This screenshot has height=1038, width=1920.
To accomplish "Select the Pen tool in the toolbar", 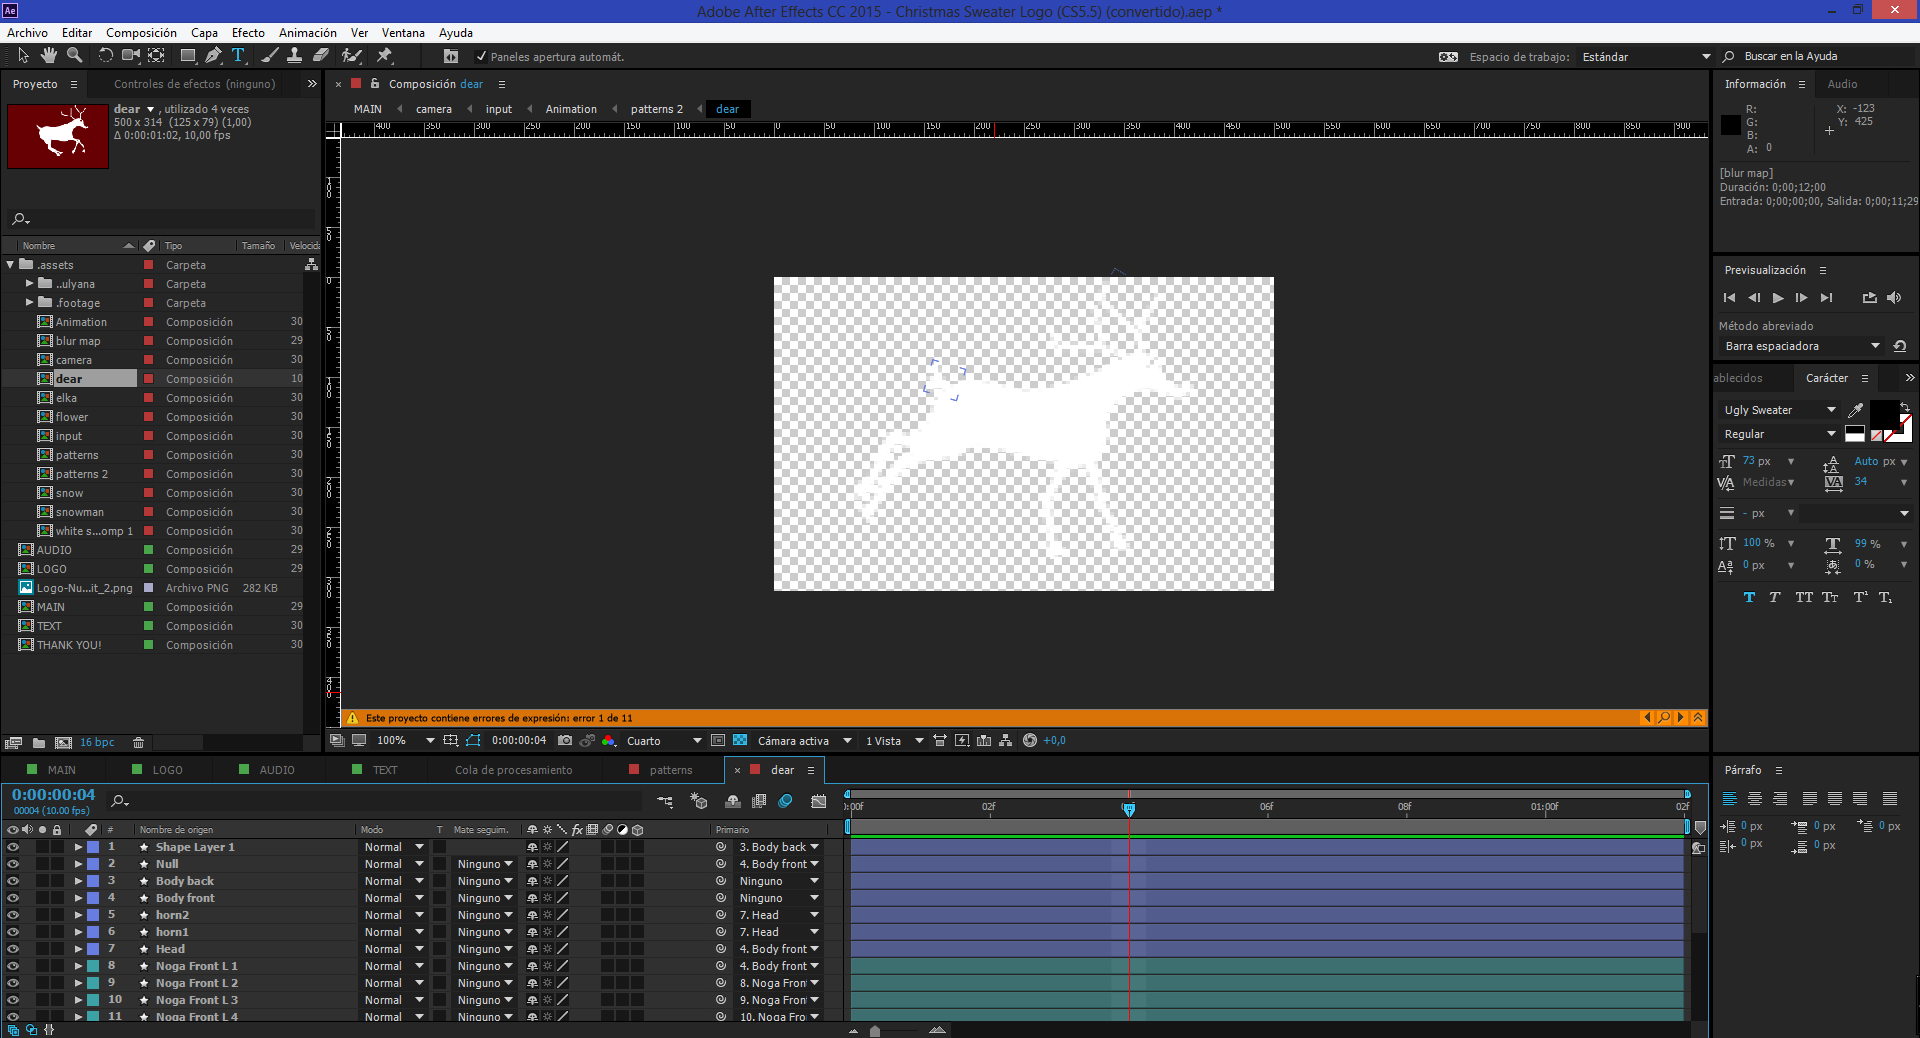I will 213,56.
